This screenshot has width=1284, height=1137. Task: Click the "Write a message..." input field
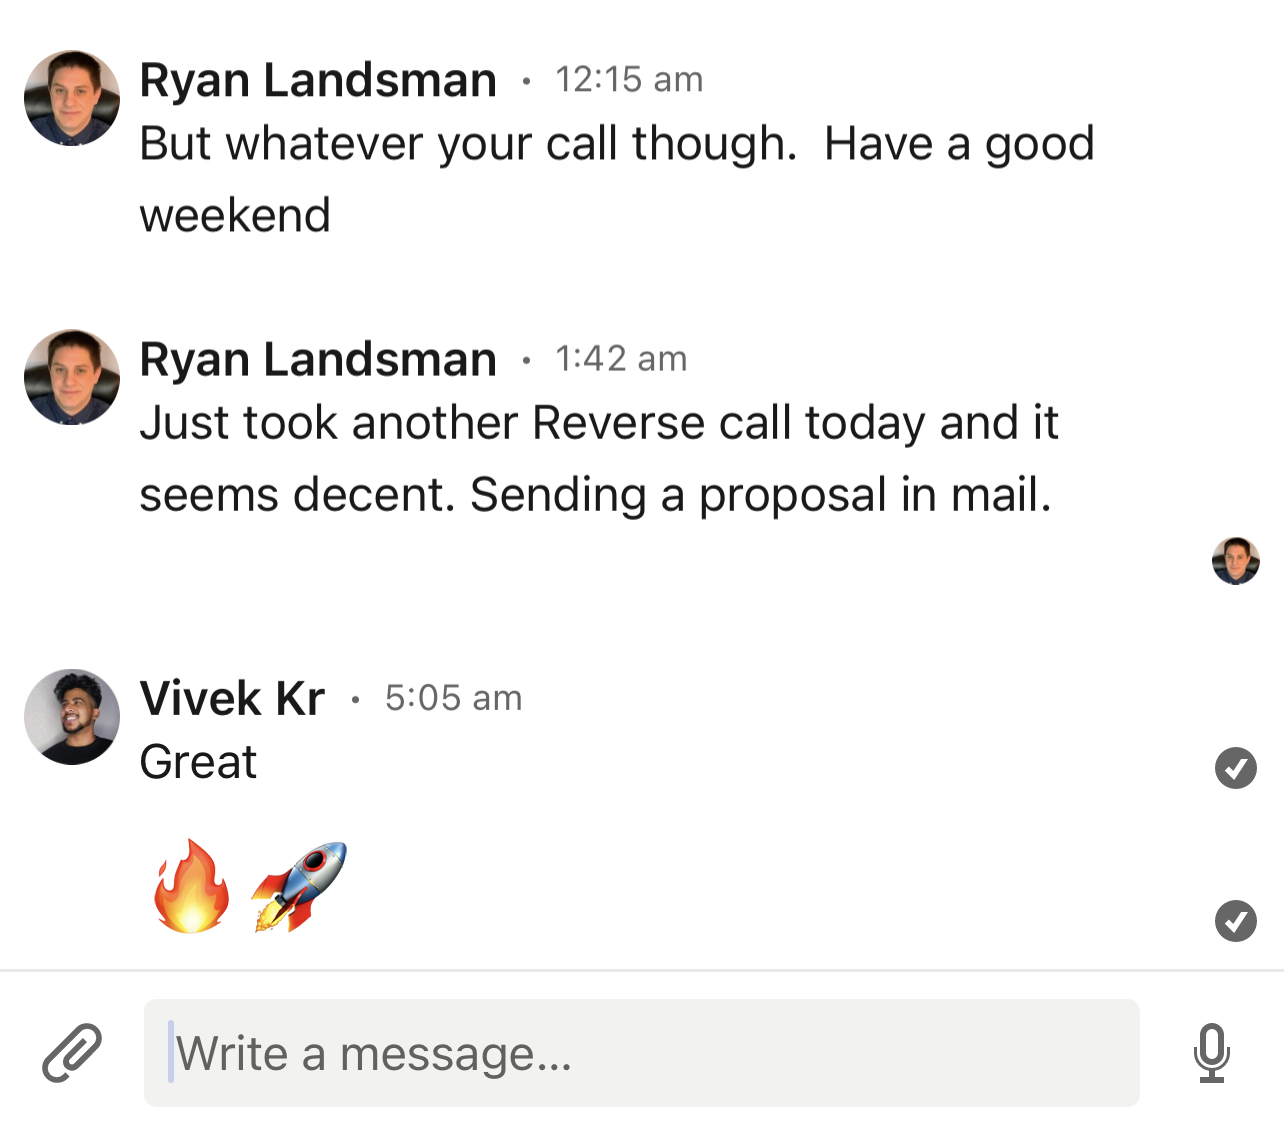click(641, 1053)
